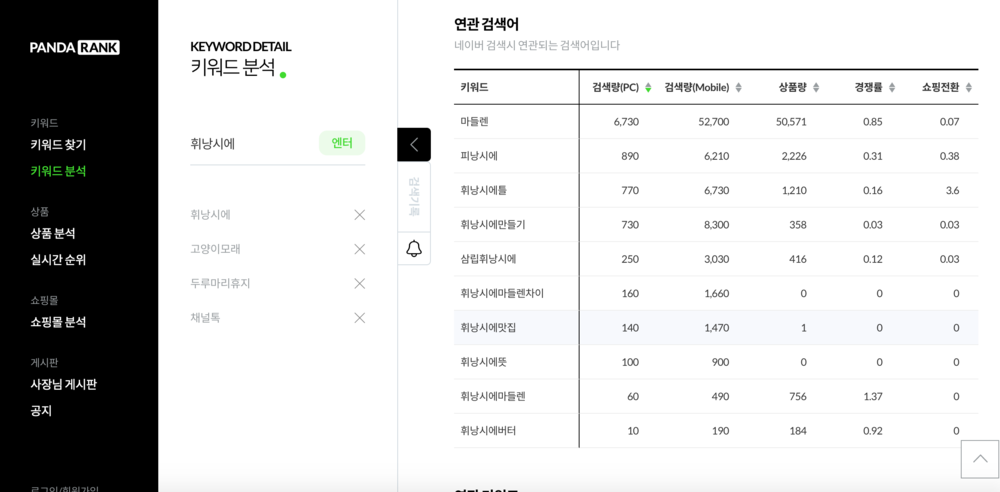Open the 쇼핑몰 분석 menu
The width and height of the screenshot is (1000, 492).
click(x=58, y=322)
